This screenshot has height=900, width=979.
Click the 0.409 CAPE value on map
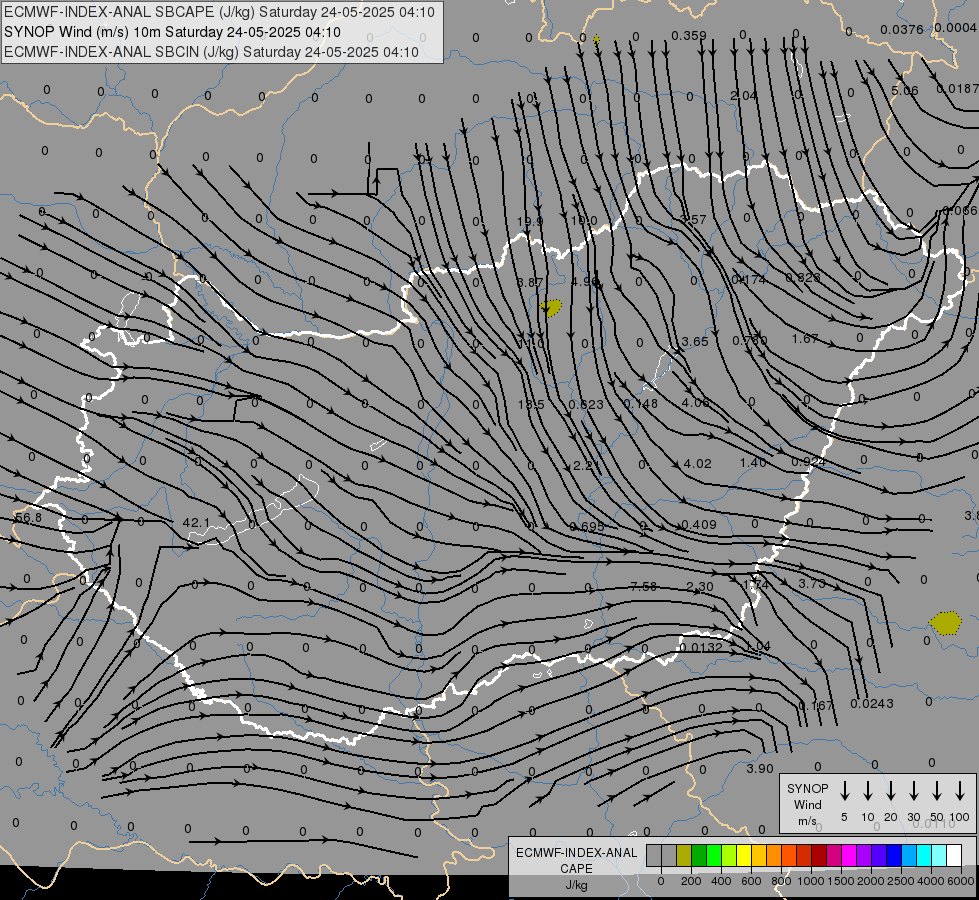coord(699,524)
